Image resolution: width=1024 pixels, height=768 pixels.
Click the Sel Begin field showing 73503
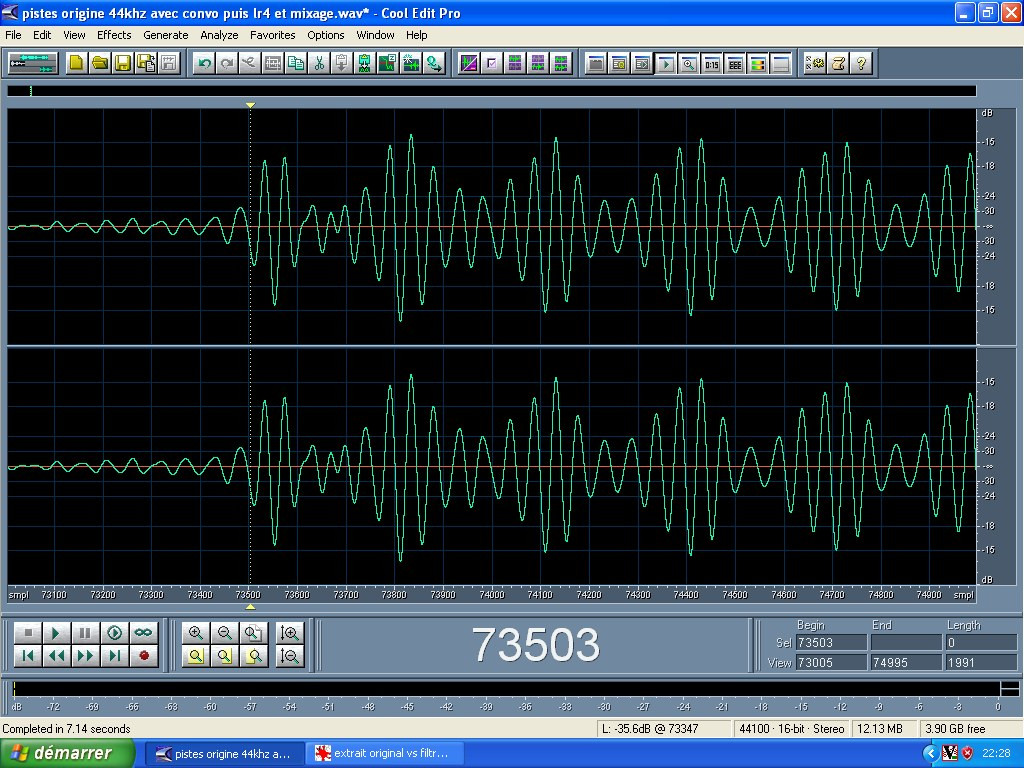coord(831,643)
